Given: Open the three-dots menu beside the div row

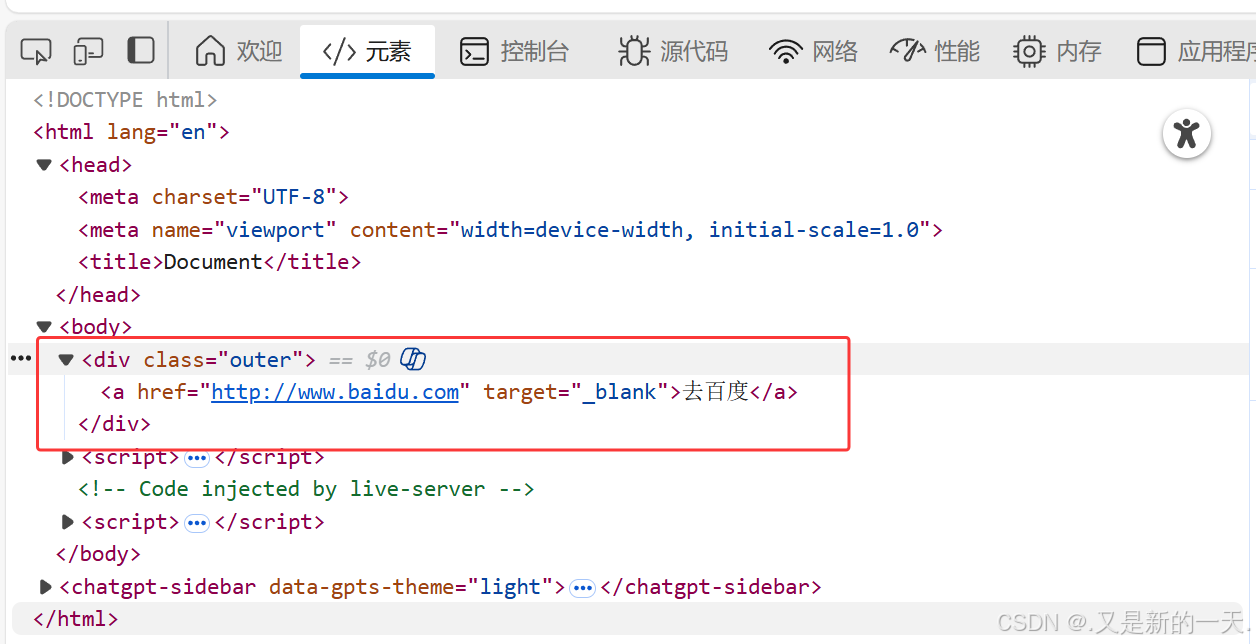Looking at the screenshot, I should 21,358.
